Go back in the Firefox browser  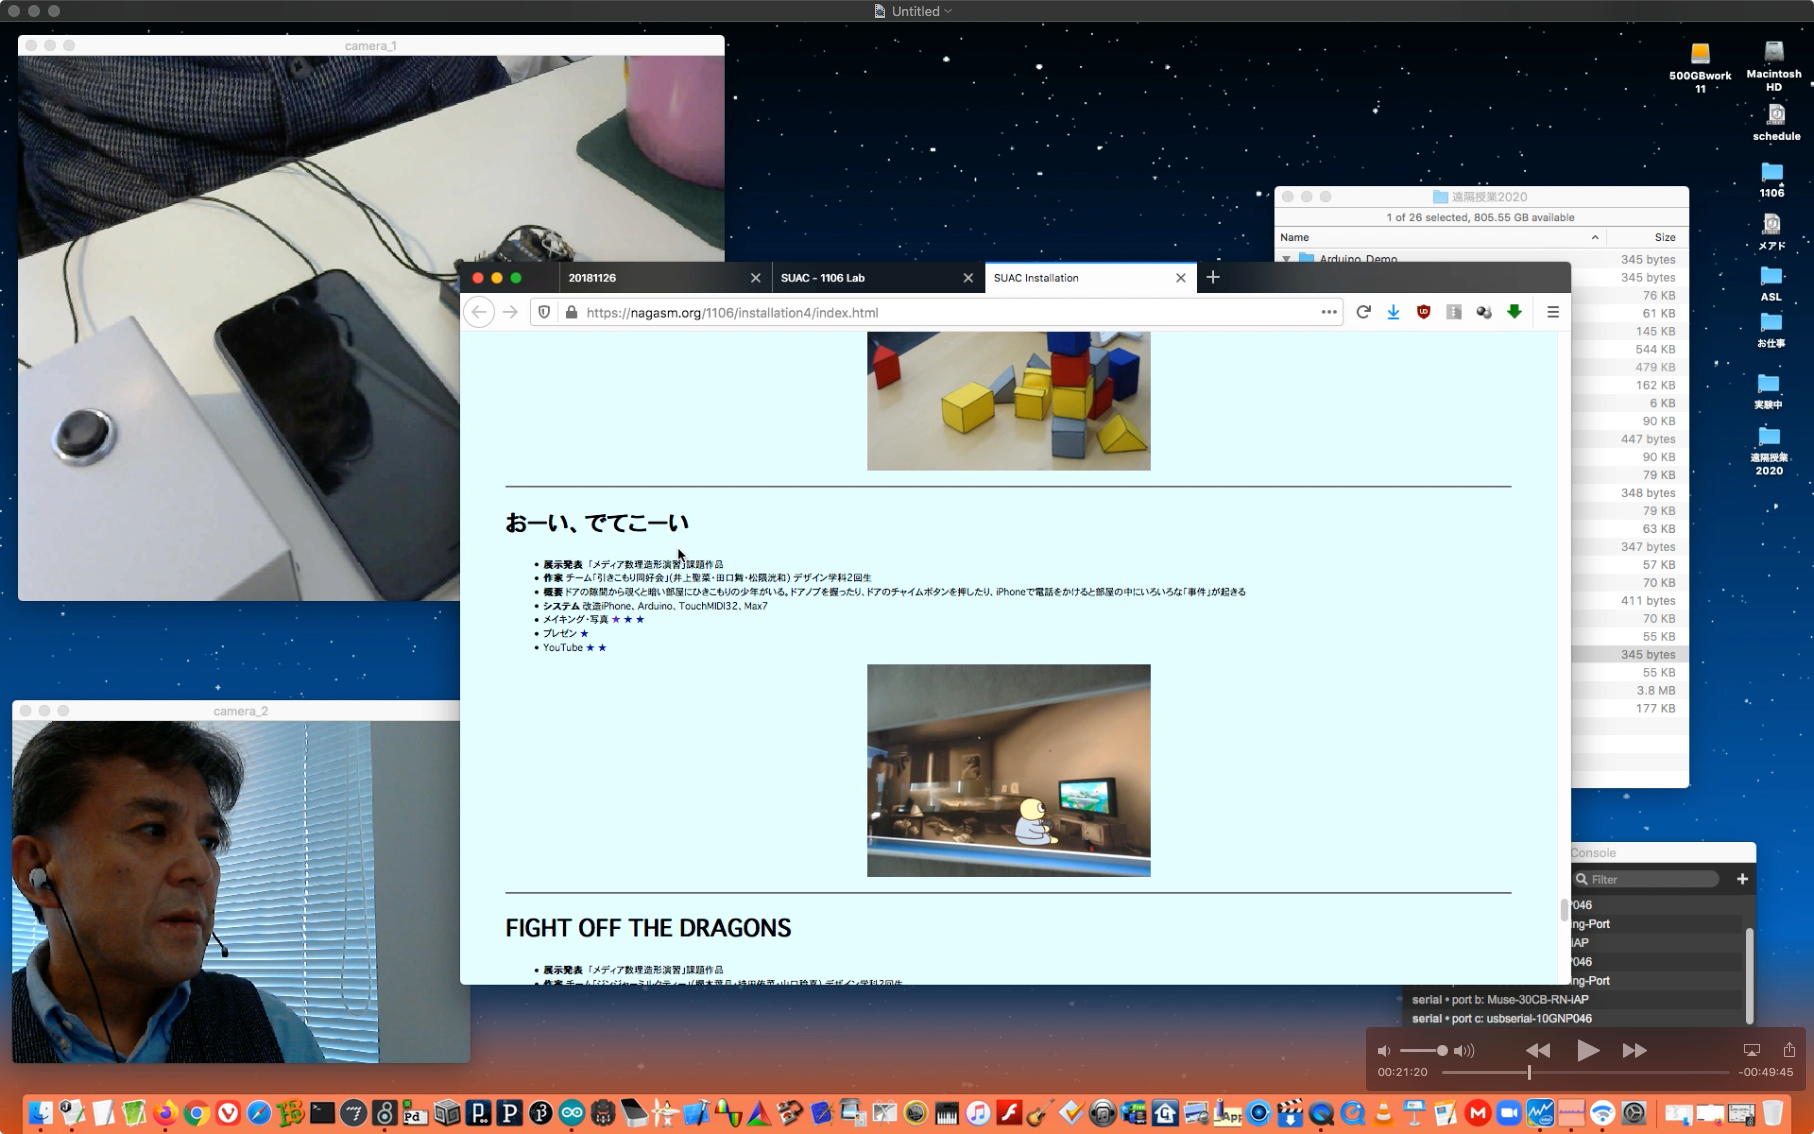pos(479,312)
